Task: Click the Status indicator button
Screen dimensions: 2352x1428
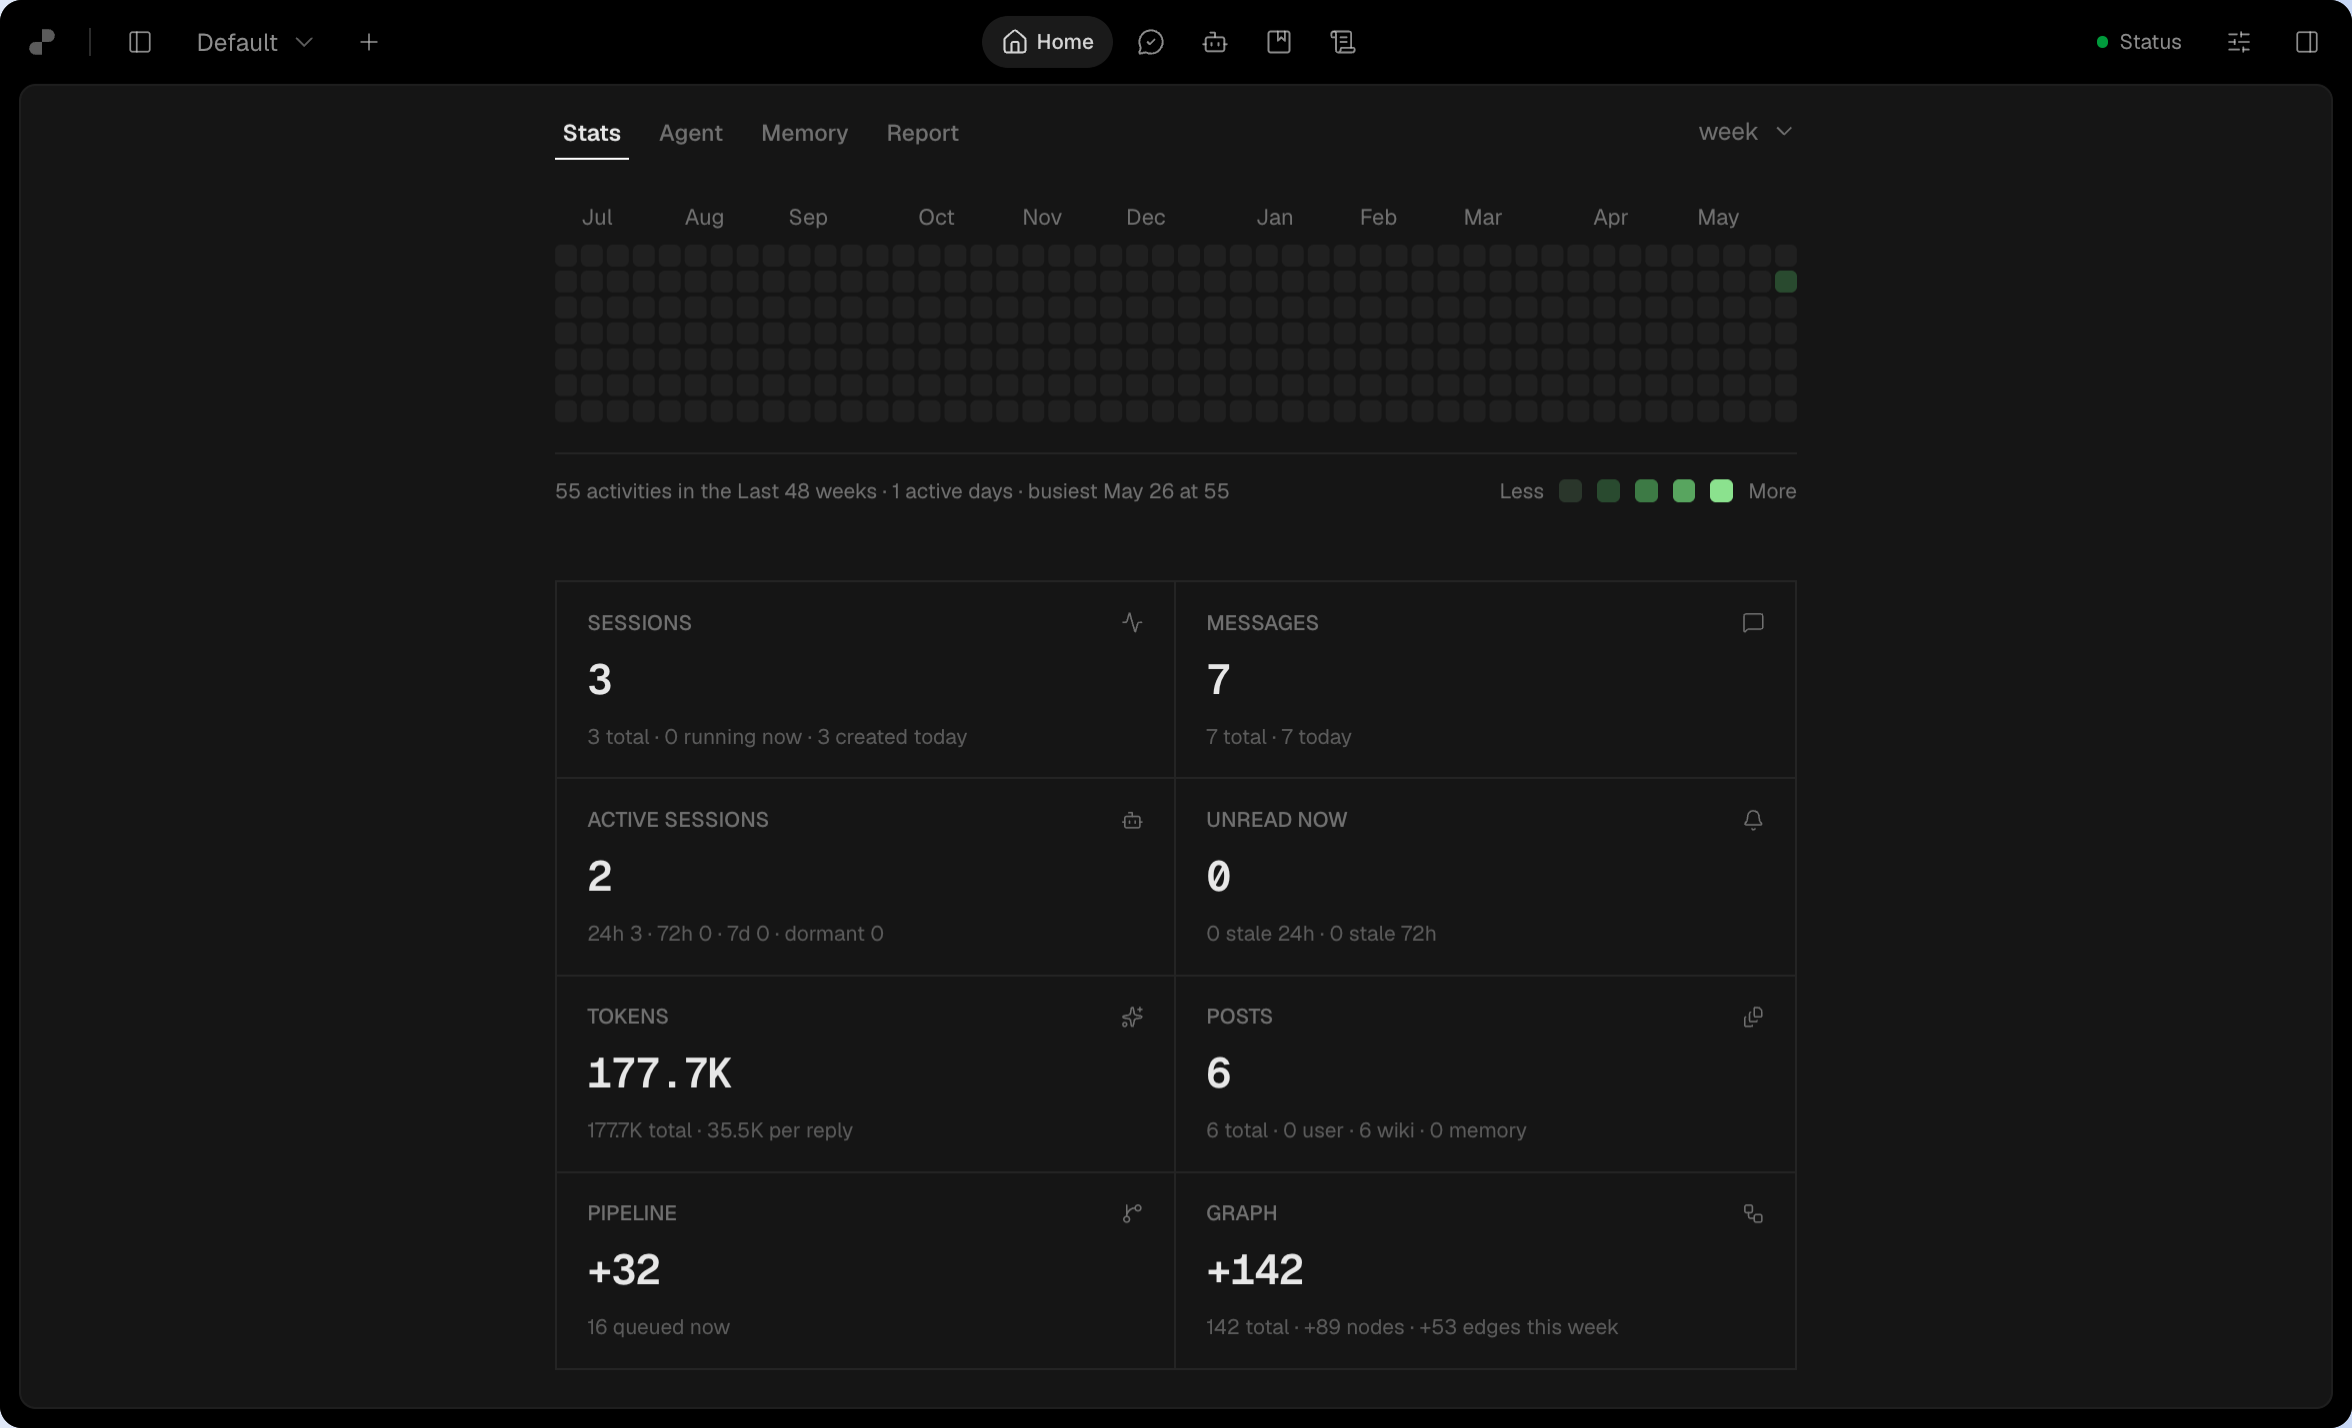Action: [2139, 42]
